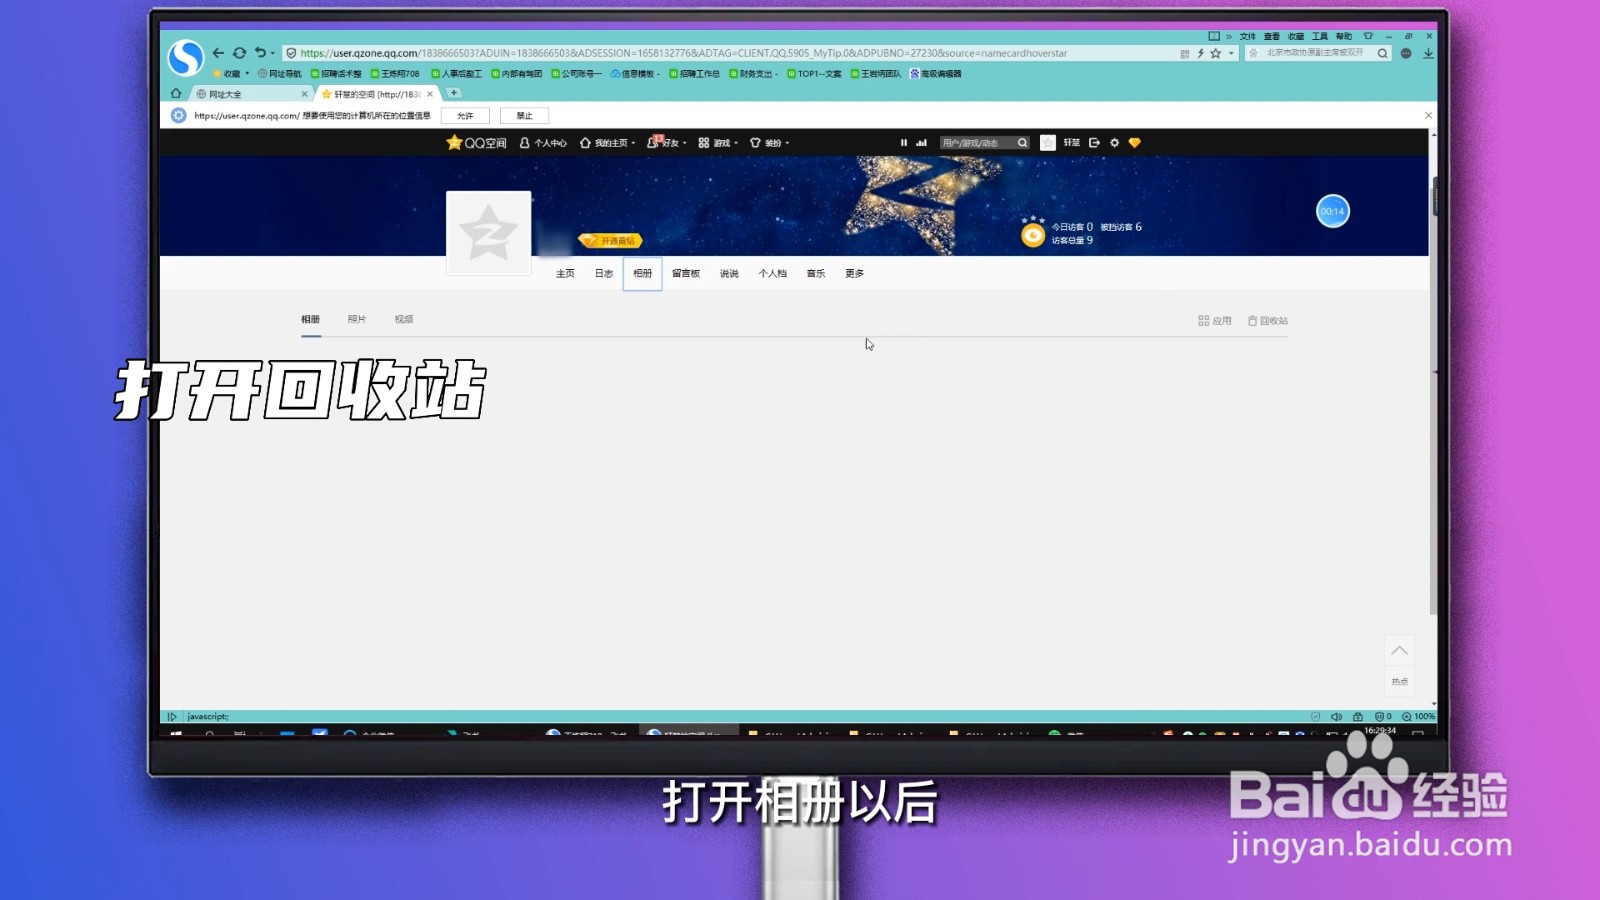Image resolution: width=1600 pixels, height=900 pixels.
Task: Click the yellow diamond icon at top right
Action: pos(1133,142)
